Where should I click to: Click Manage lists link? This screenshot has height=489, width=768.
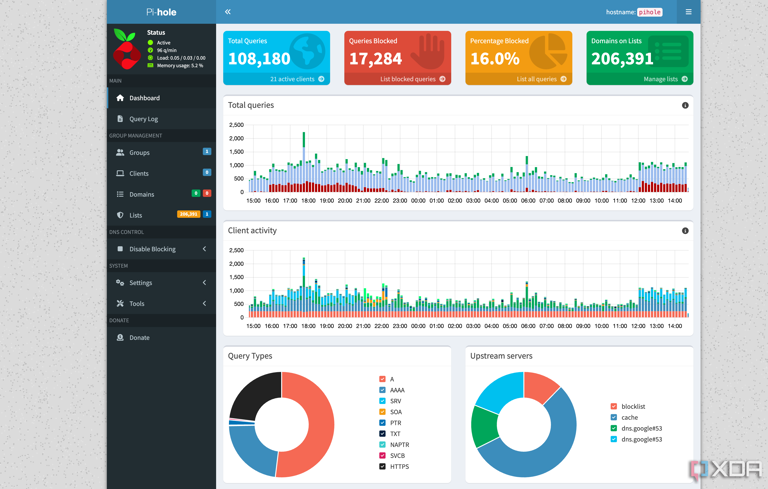(665, 79)
